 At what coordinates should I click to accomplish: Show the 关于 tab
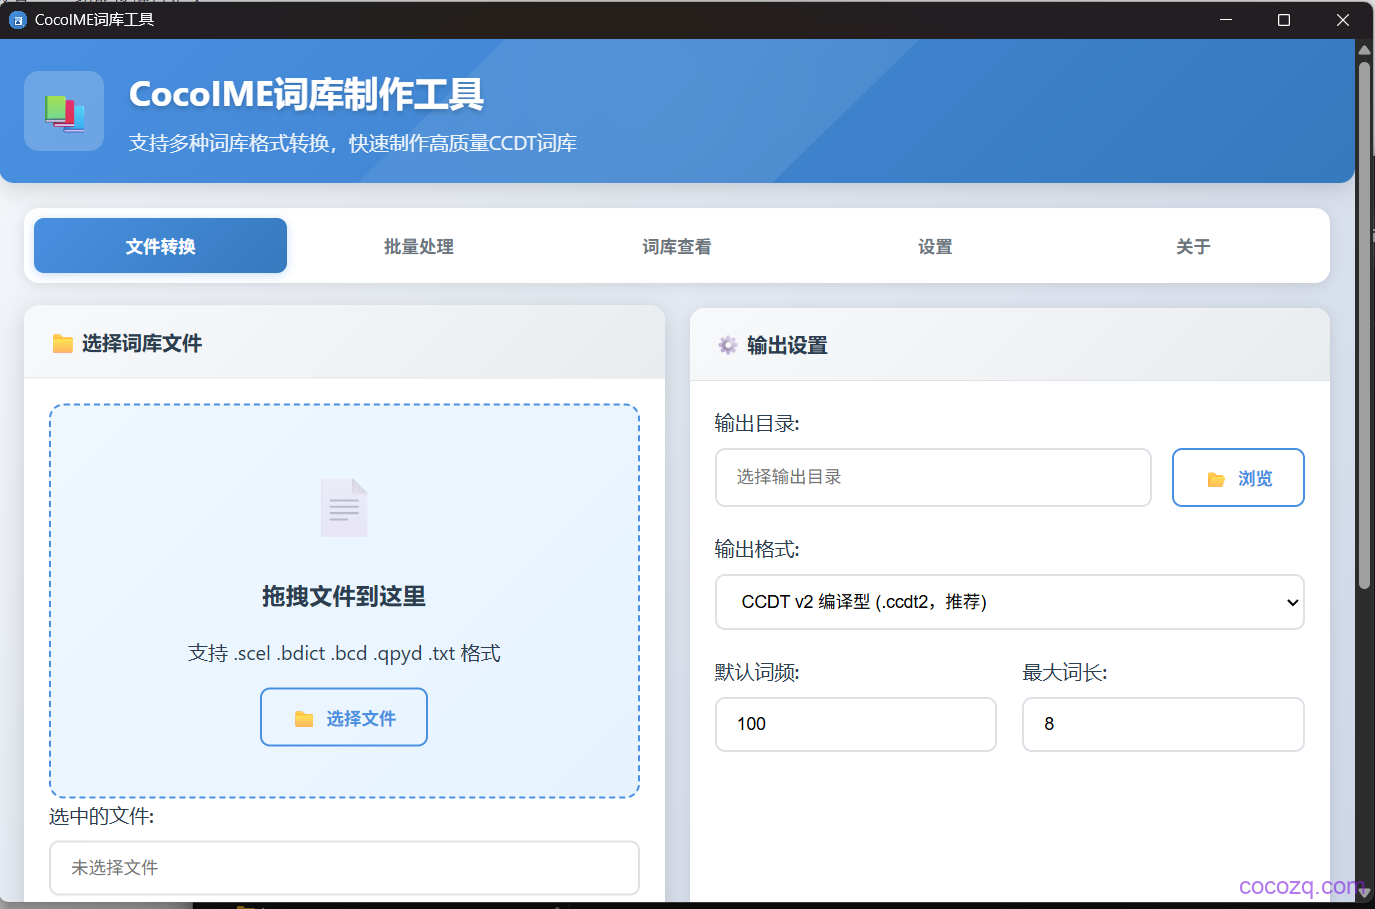click(x=1193, y=246)
